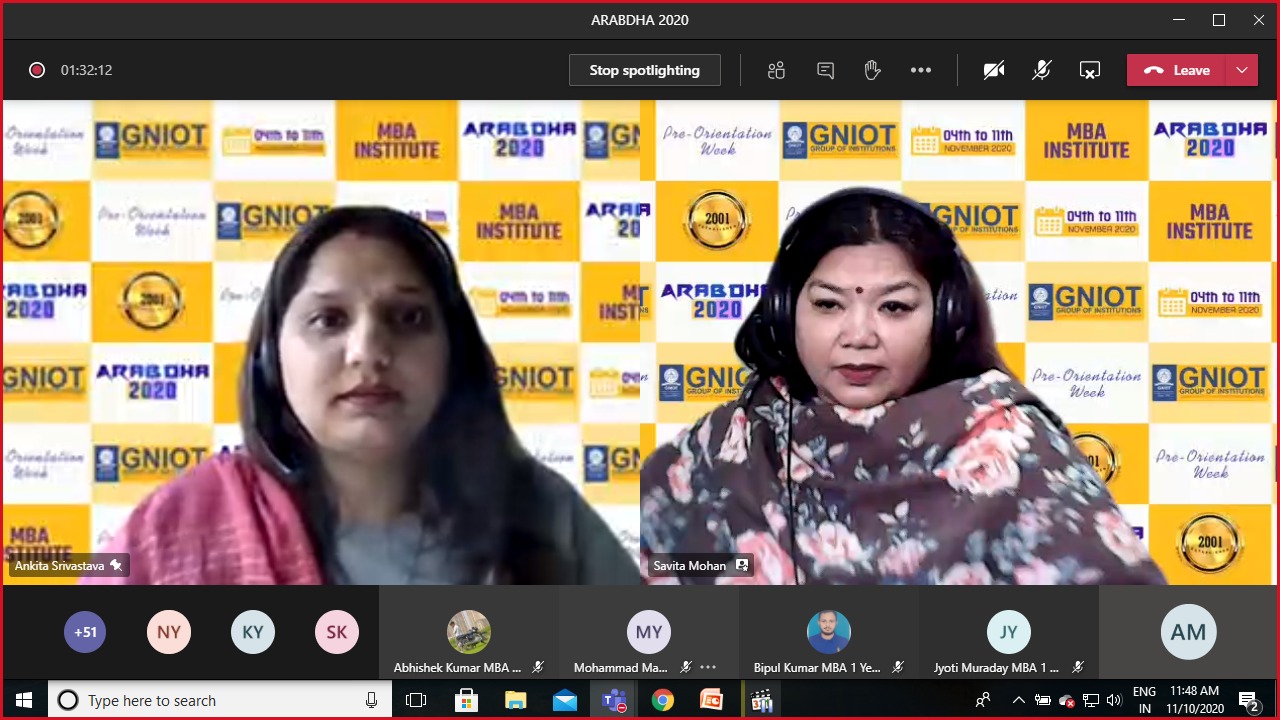Open options for Mohammad's participant tile
The image size is (1280, 720).
pos(709,667)
